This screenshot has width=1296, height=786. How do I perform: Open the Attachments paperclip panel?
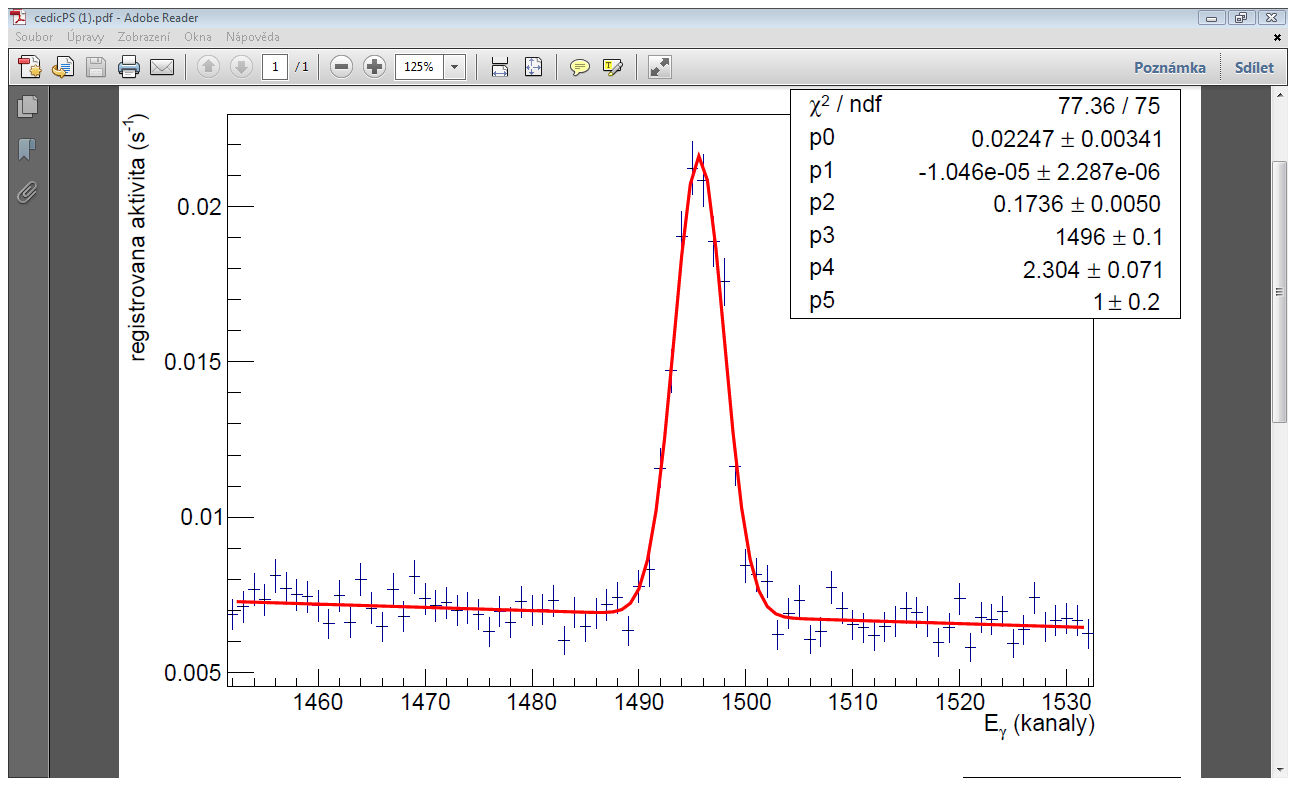(x=27, y=192)
